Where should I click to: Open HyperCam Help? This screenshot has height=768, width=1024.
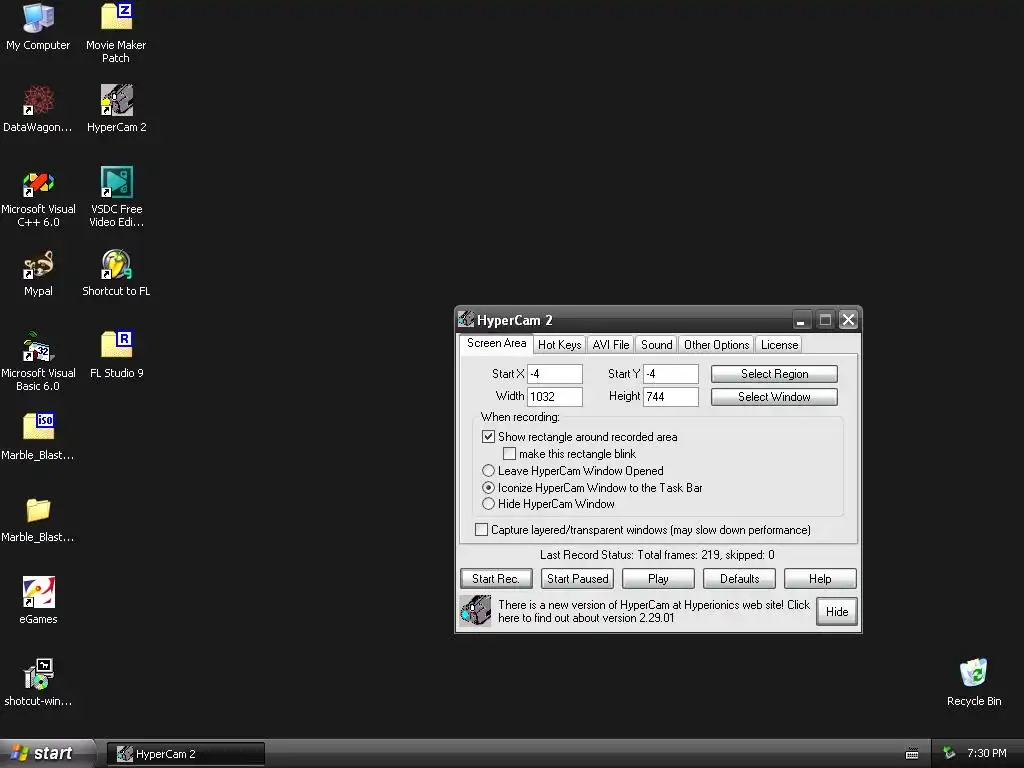820,579
